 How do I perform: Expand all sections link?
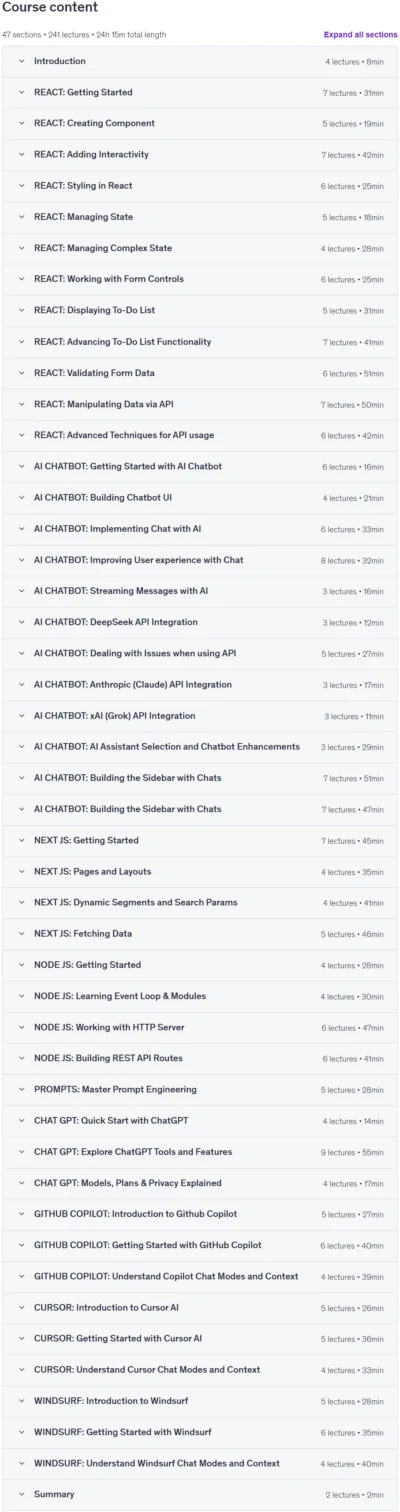click(x=360, y=34)
